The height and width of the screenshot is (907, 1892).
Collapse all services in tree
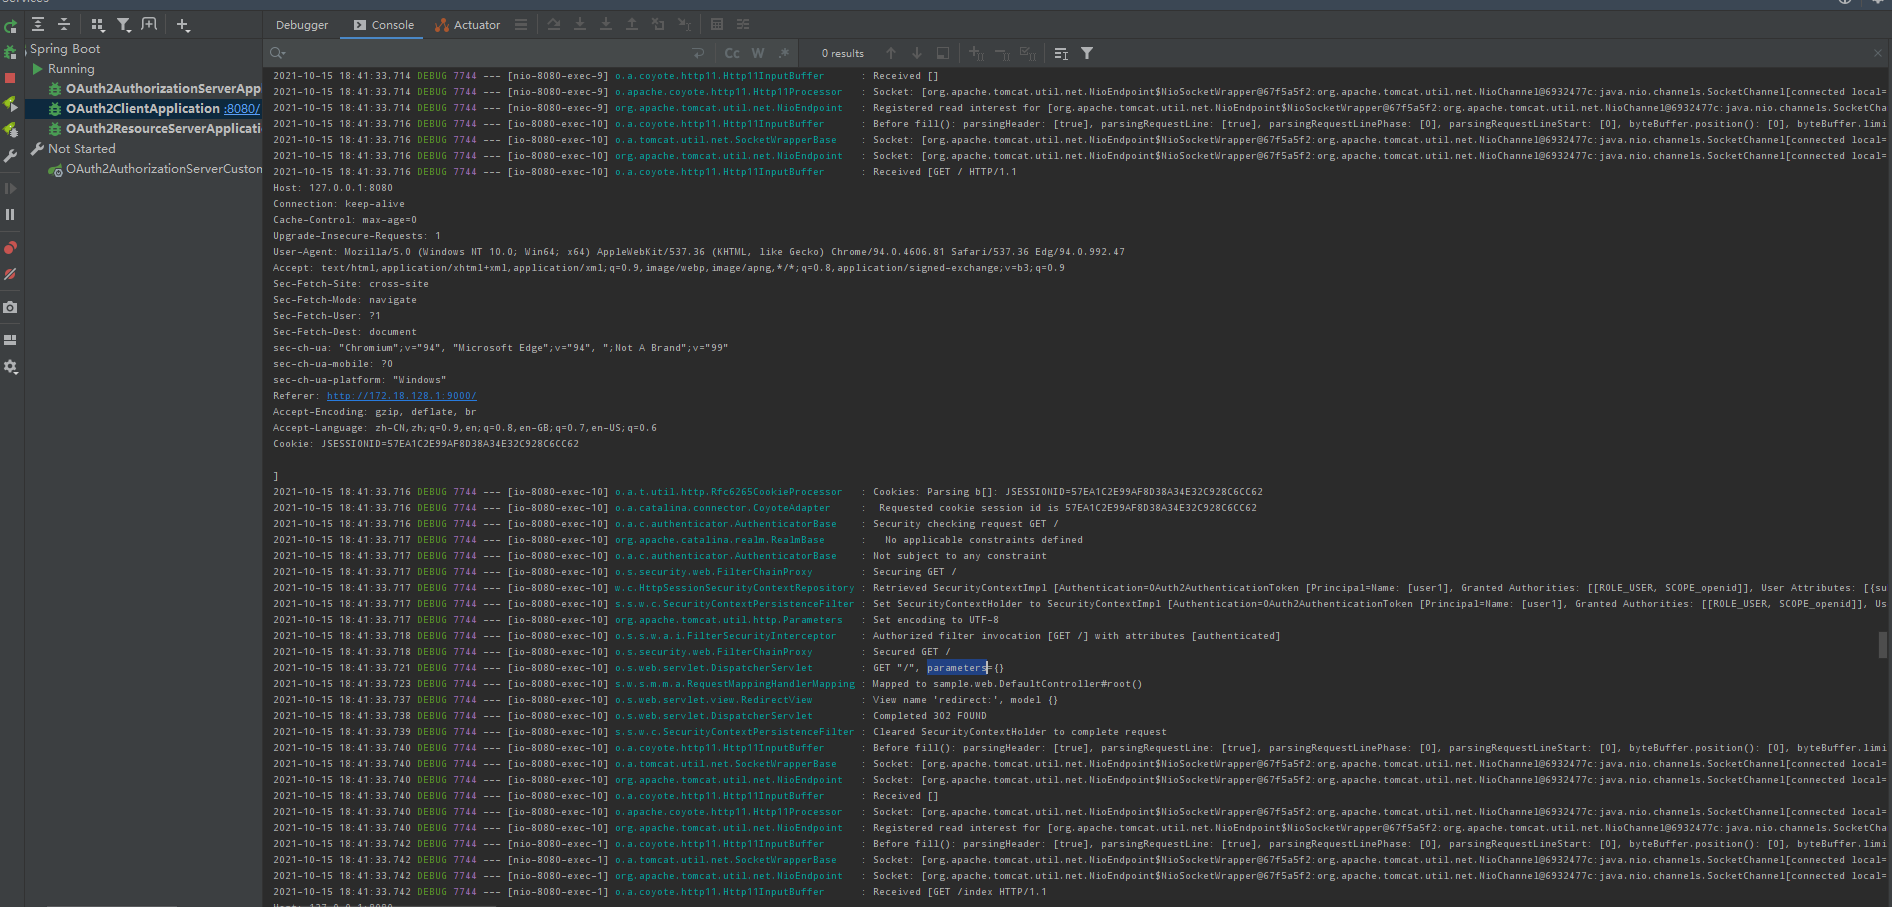pos(64,24)
